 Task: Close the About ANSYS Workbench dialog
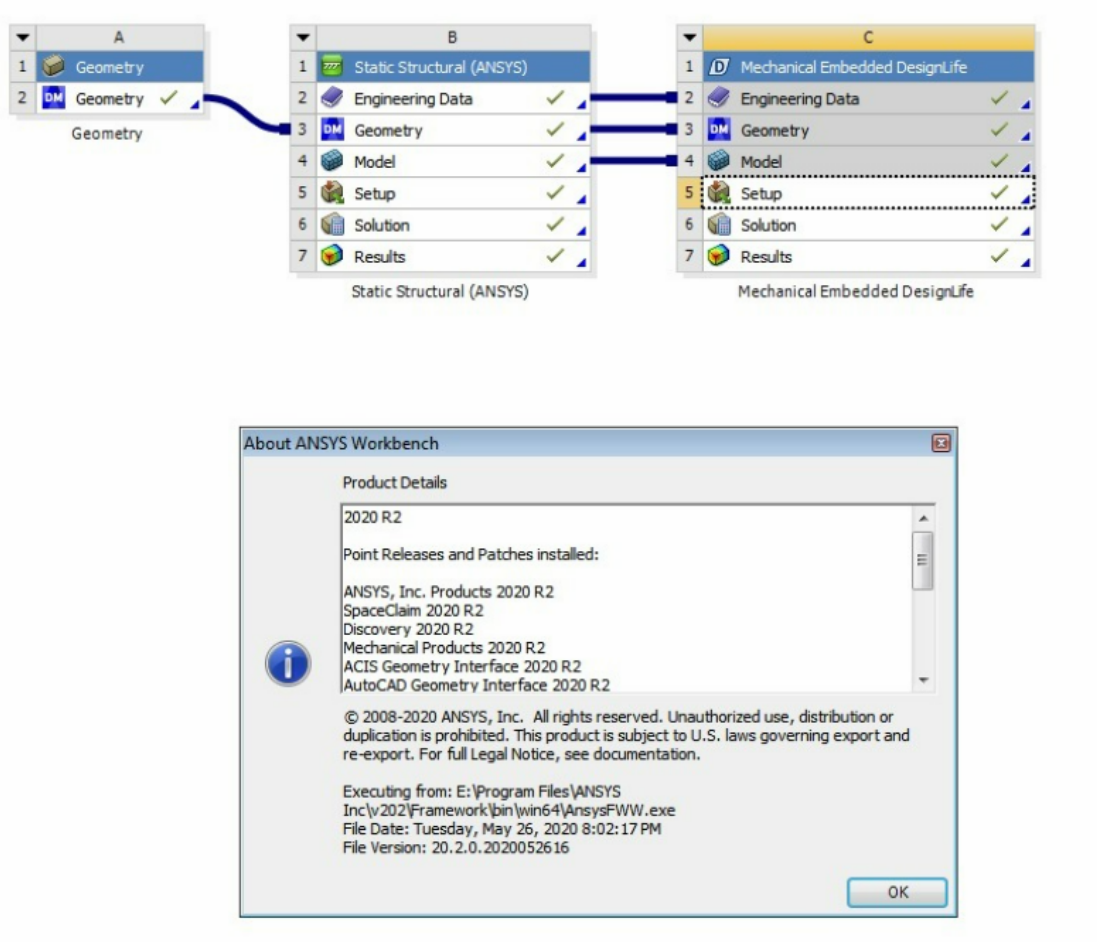coord(940,443)
